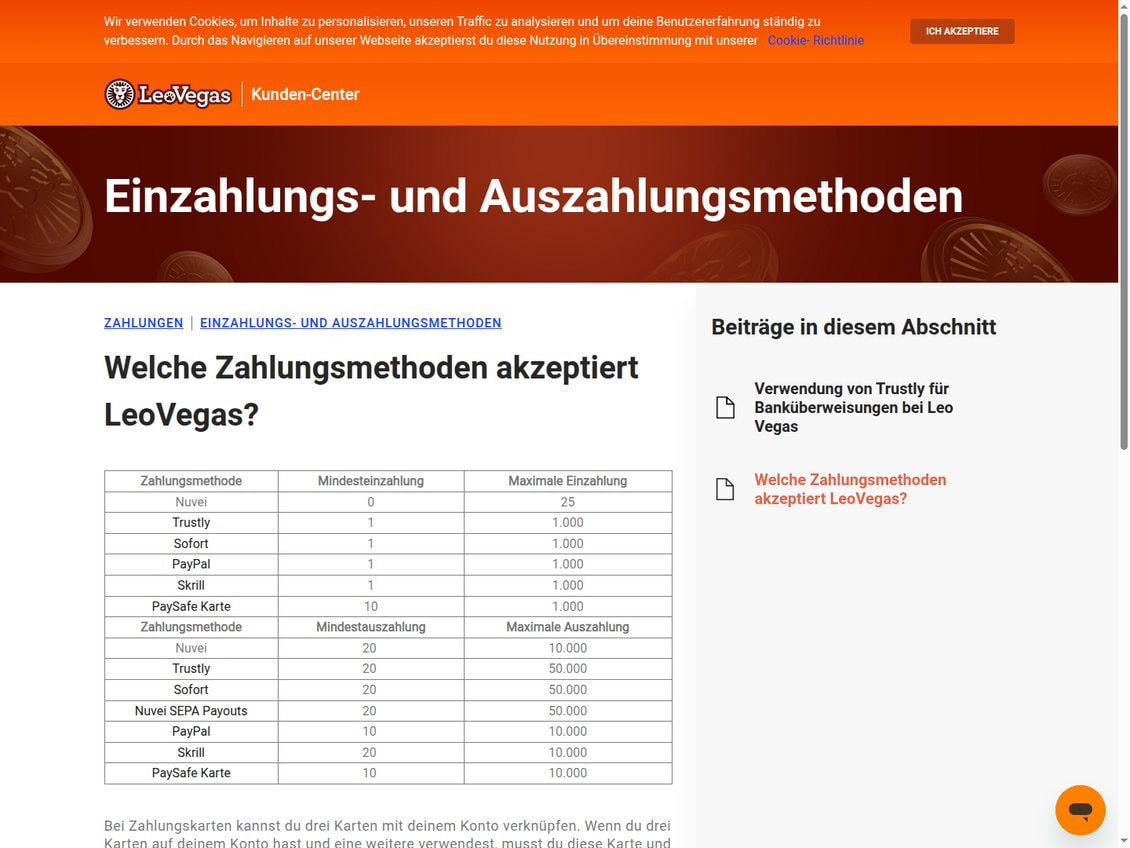The height and width of the screenshot is (848, 1130).
Task: Click scrollbar up arrow at top
Action: pos(1124,6)
